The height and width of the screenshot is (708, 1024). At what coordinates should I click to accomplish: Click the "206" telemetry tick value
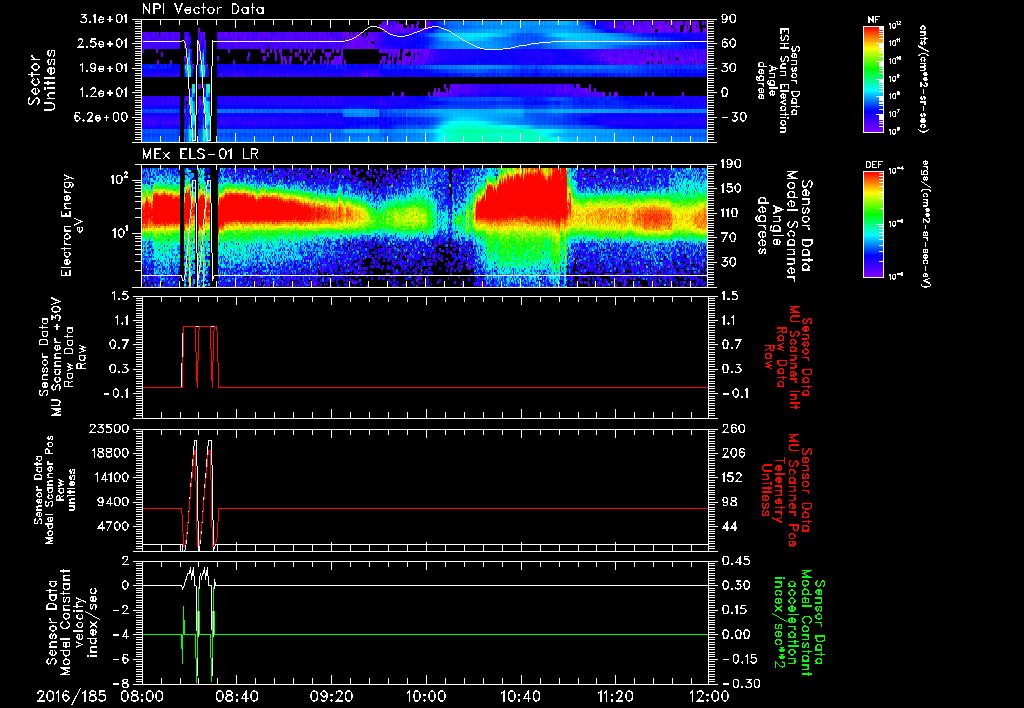tap(733, 453)
